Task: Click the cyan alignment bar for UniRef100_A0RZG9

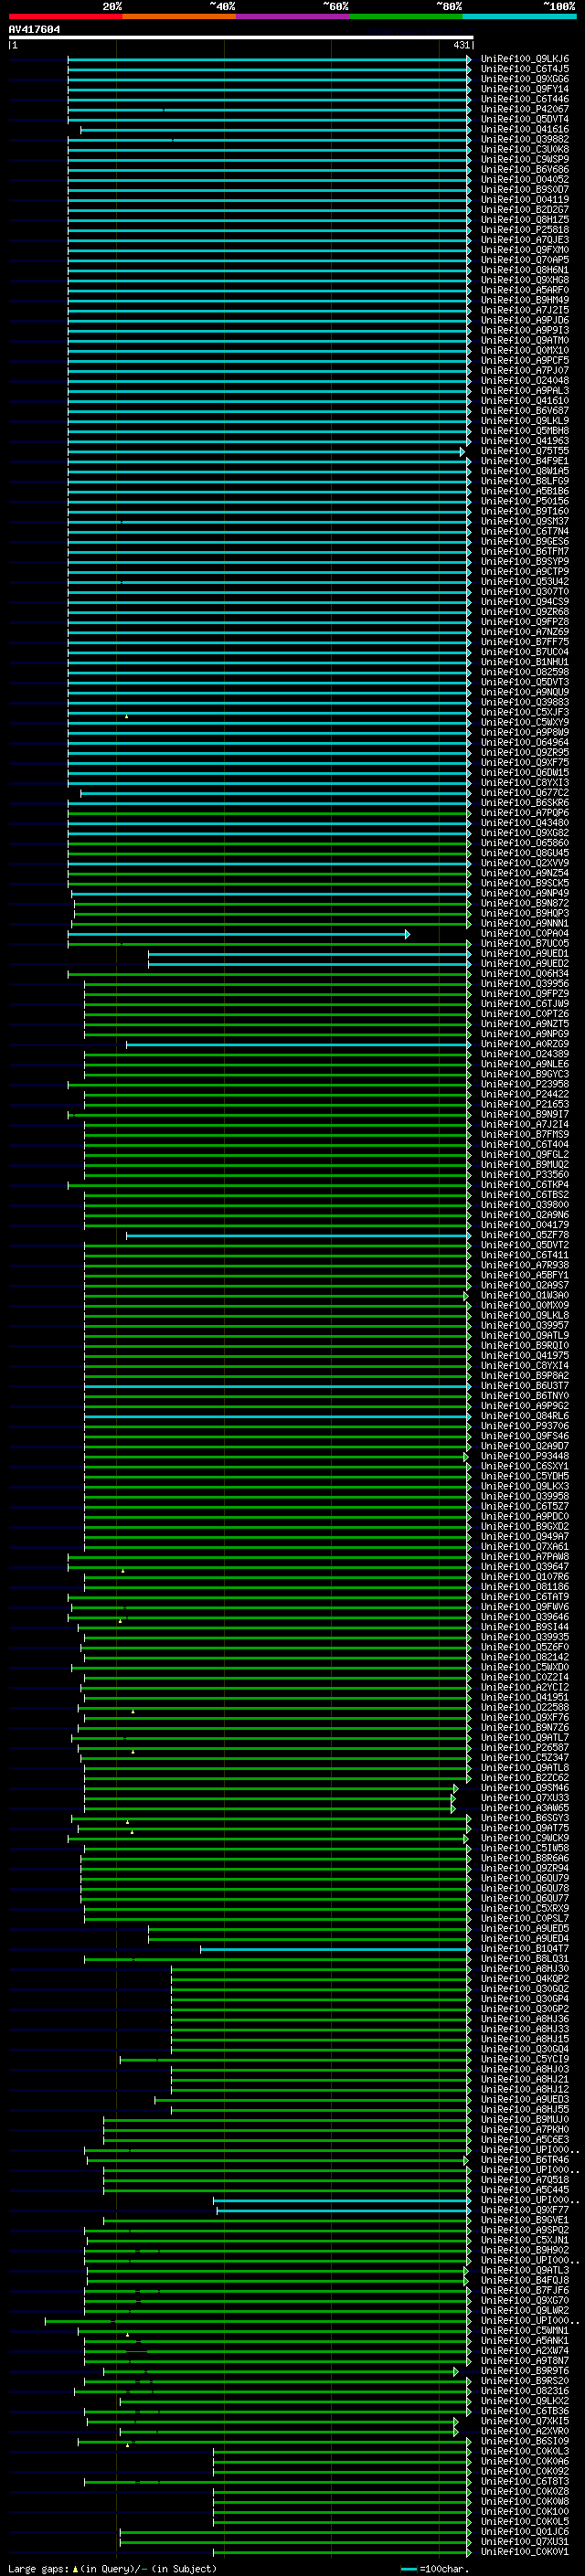Action: 298,1045
